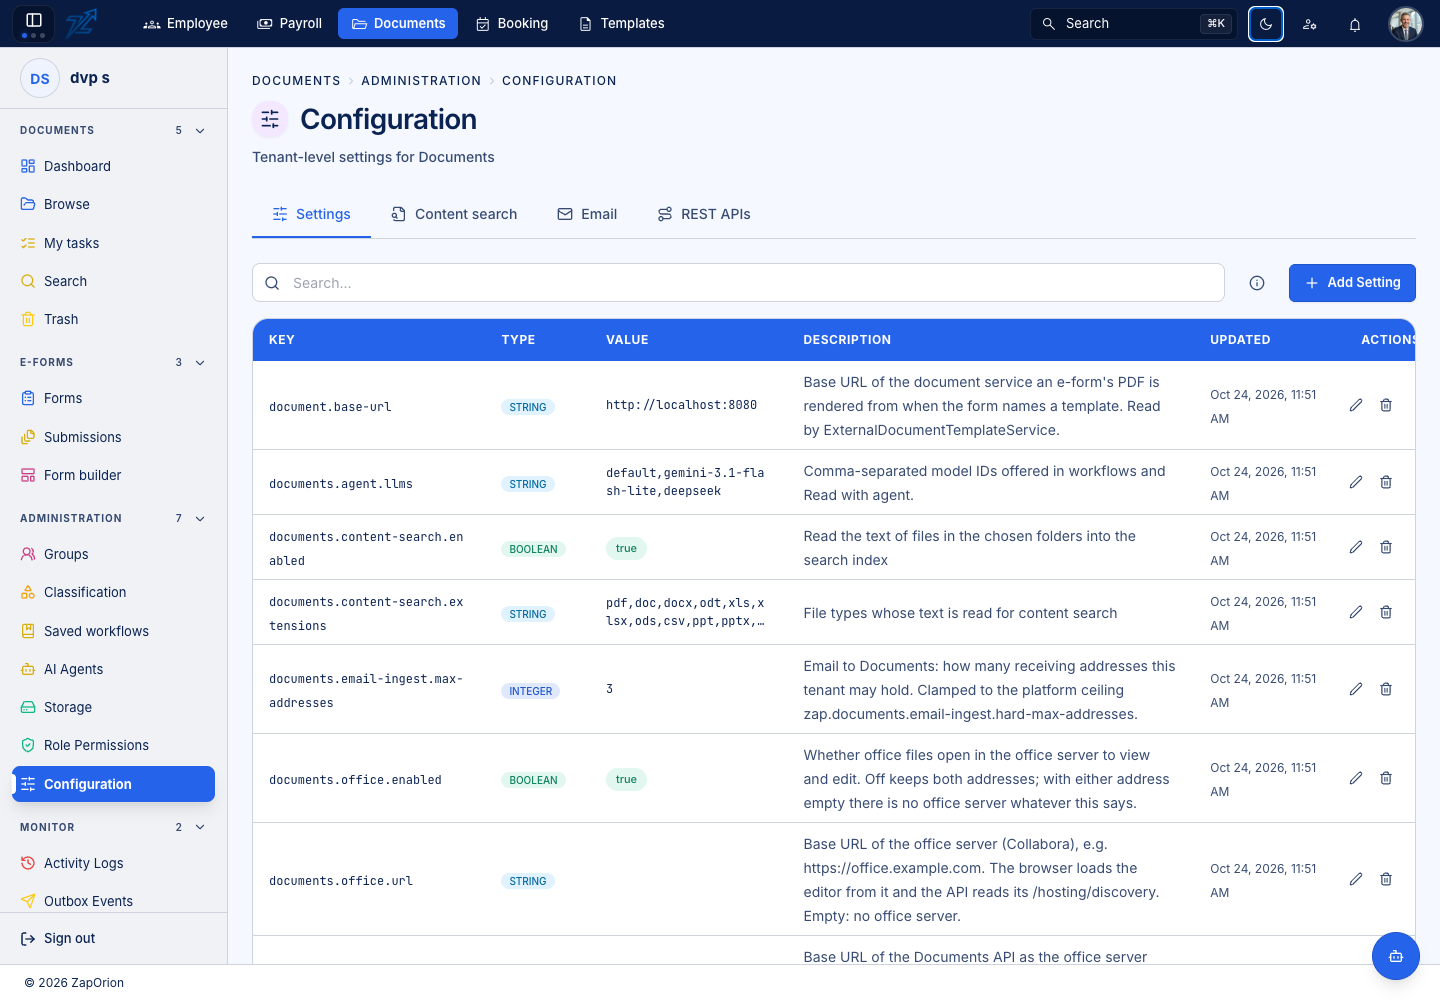Delete the documents.content-search.extensions setting
Viewport: 1440px width, 1000px height.
(1386, 612)
